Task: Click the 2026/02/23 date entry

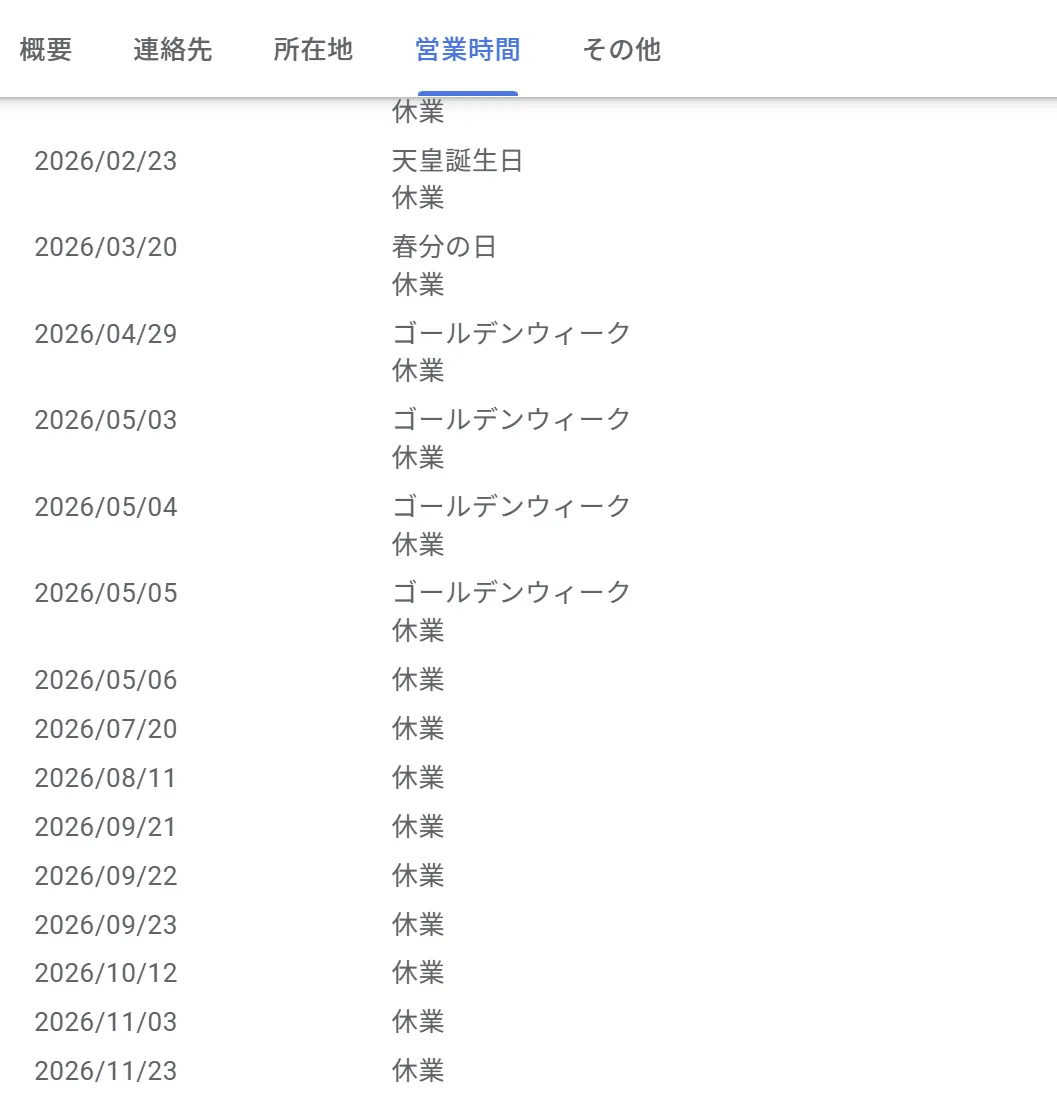Action: pyautogui.click(x=106, y=161)
